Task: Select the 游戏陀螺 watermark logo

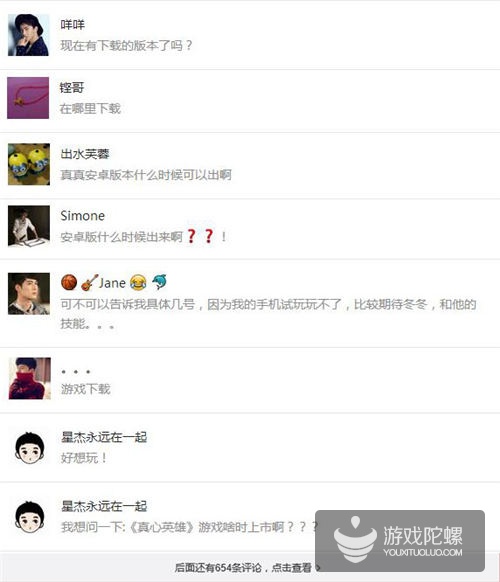Action: pos(400,540)
